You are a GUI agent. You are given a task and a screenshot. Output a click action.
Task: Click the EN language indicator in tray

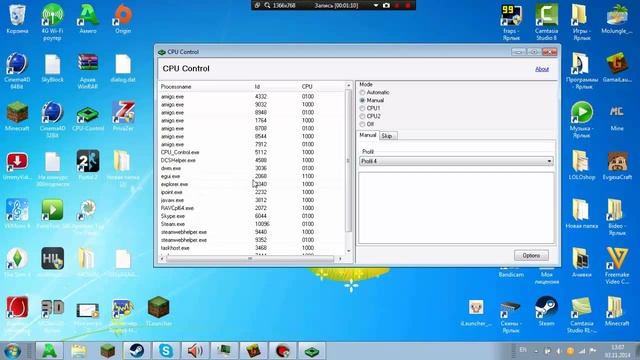pos(523,350)
